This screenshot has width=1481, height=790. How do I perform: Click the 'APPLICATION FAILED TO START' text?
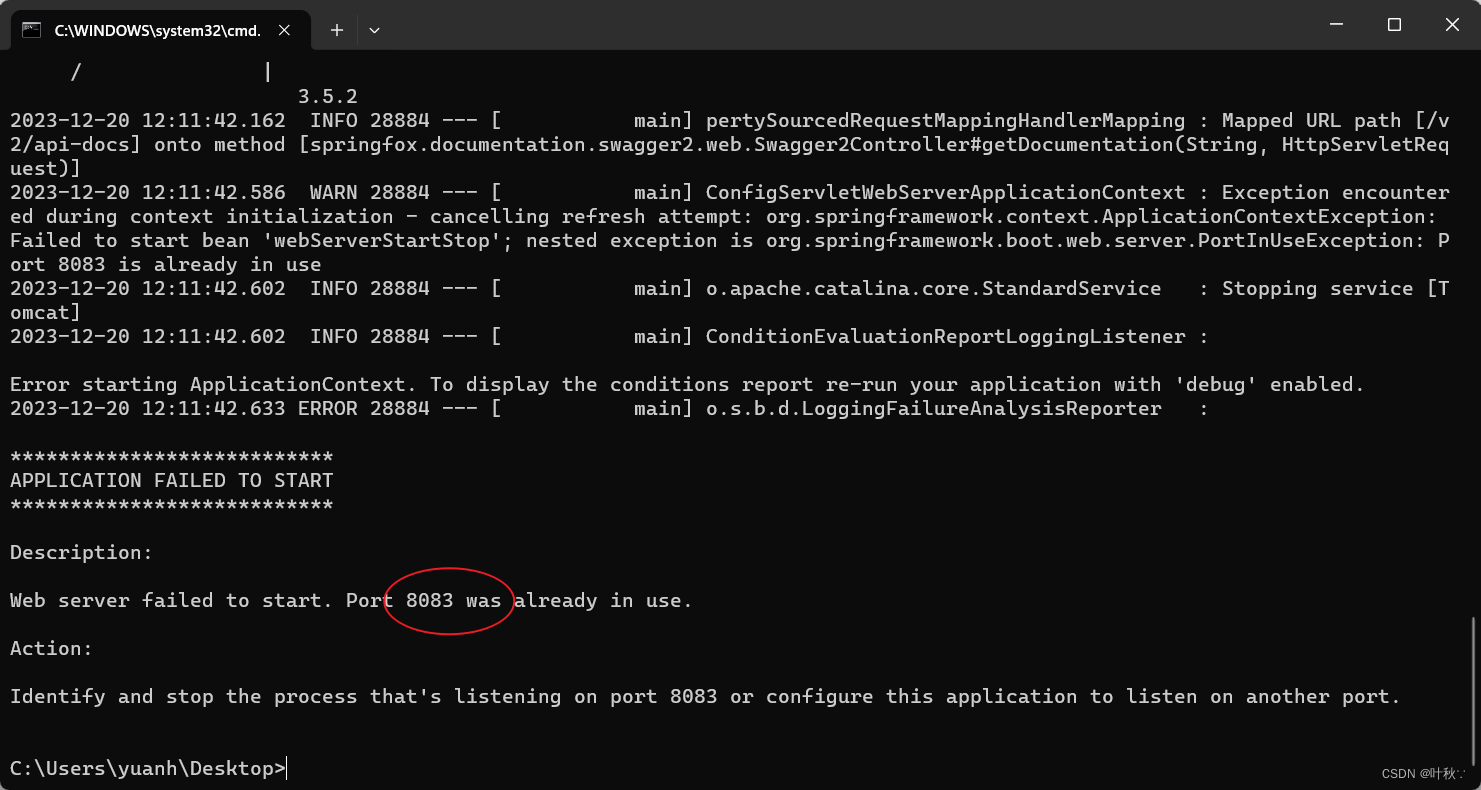[x=171, y=480]
